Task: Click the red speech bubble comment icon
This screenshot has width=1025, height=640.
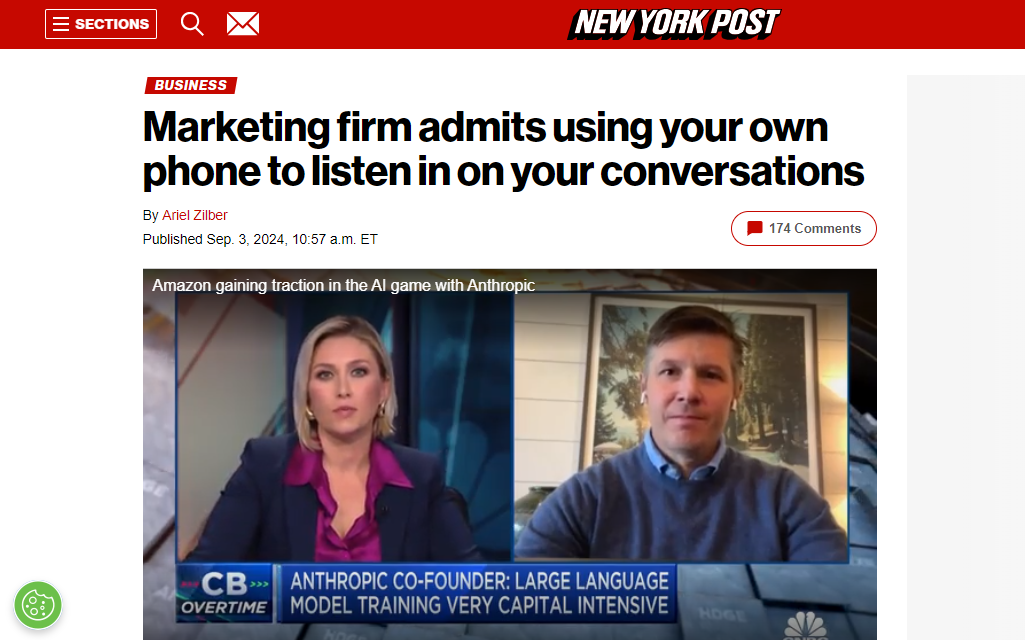Action: tap(754, 228)
